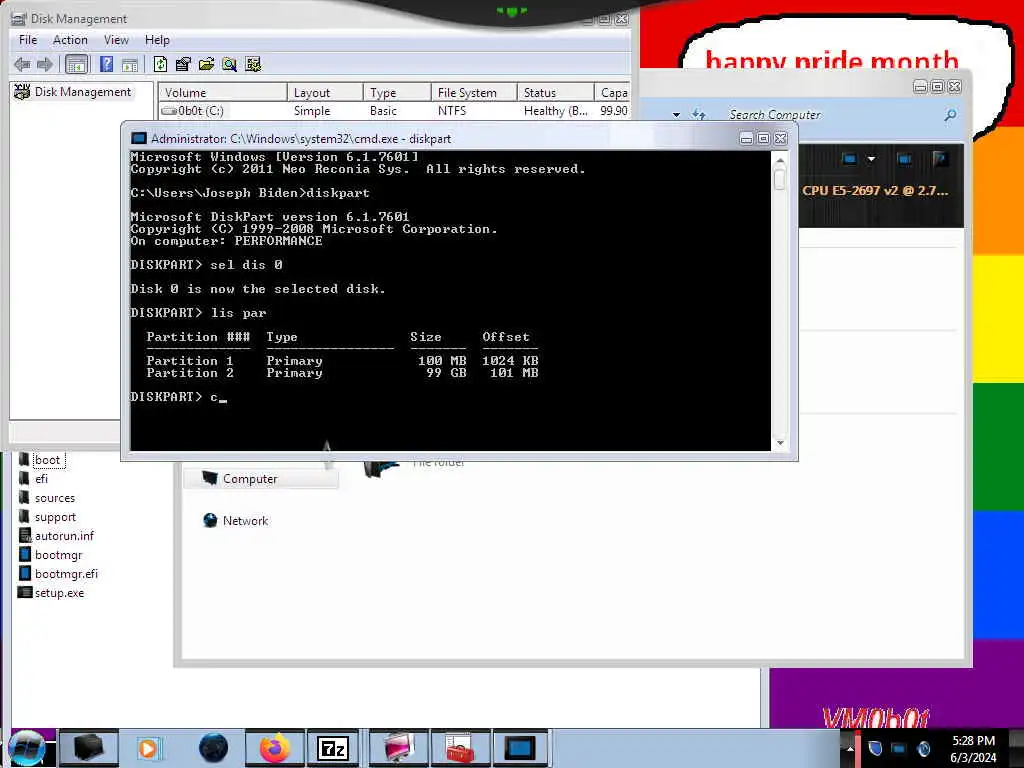1024x768 pixels.
Task: Select the efi folder in file list
Action: 33,479
